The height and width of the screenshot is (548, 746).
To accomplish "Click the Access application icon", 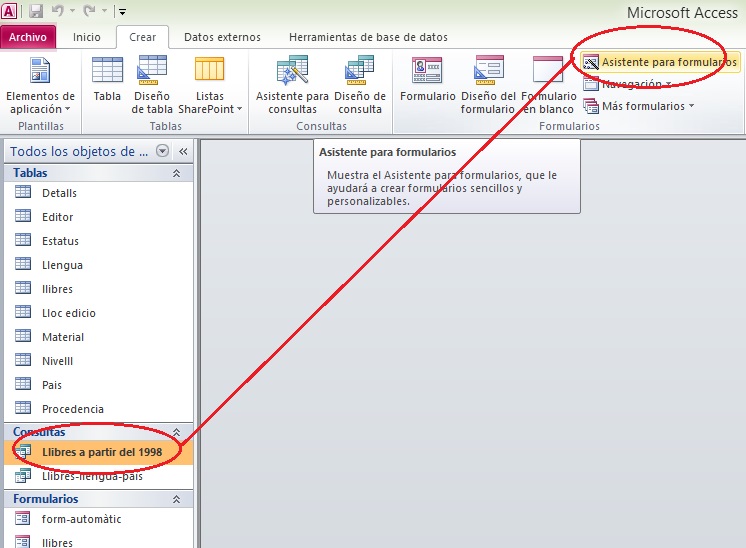I will 9,11.
